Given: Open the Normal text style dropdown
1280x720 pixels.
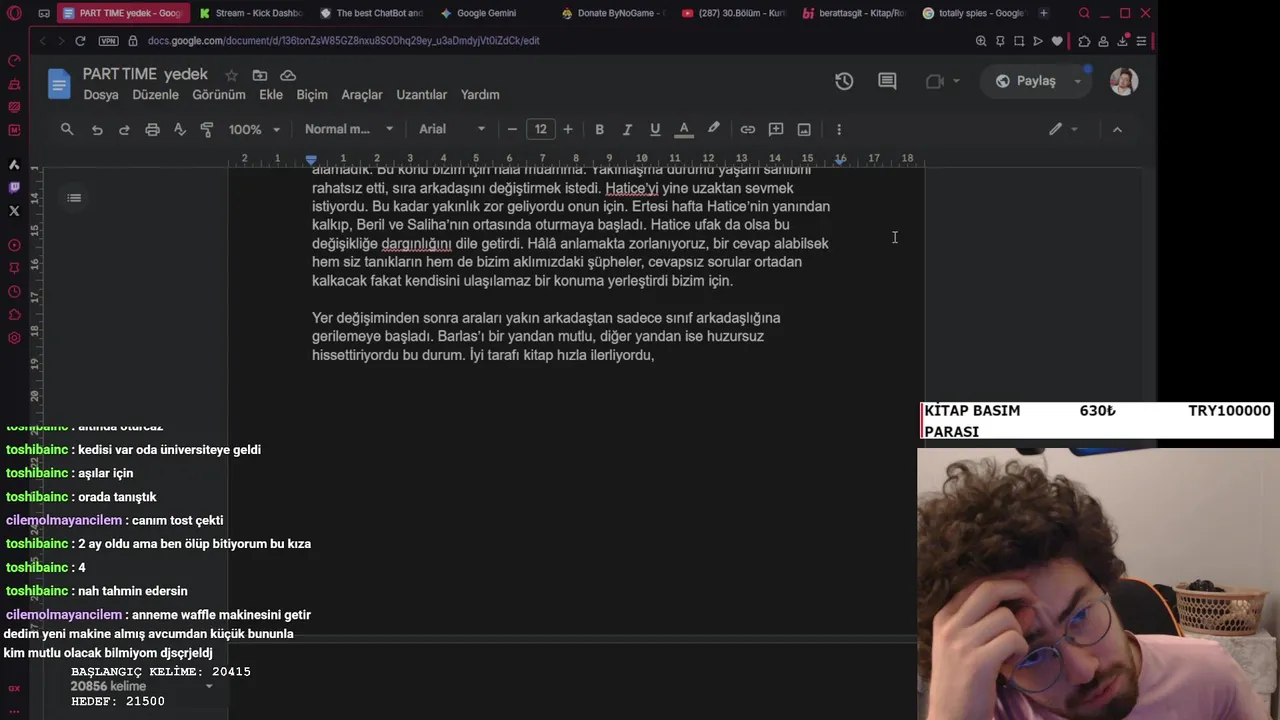Looking at the screenshot, I should [349, 129].
